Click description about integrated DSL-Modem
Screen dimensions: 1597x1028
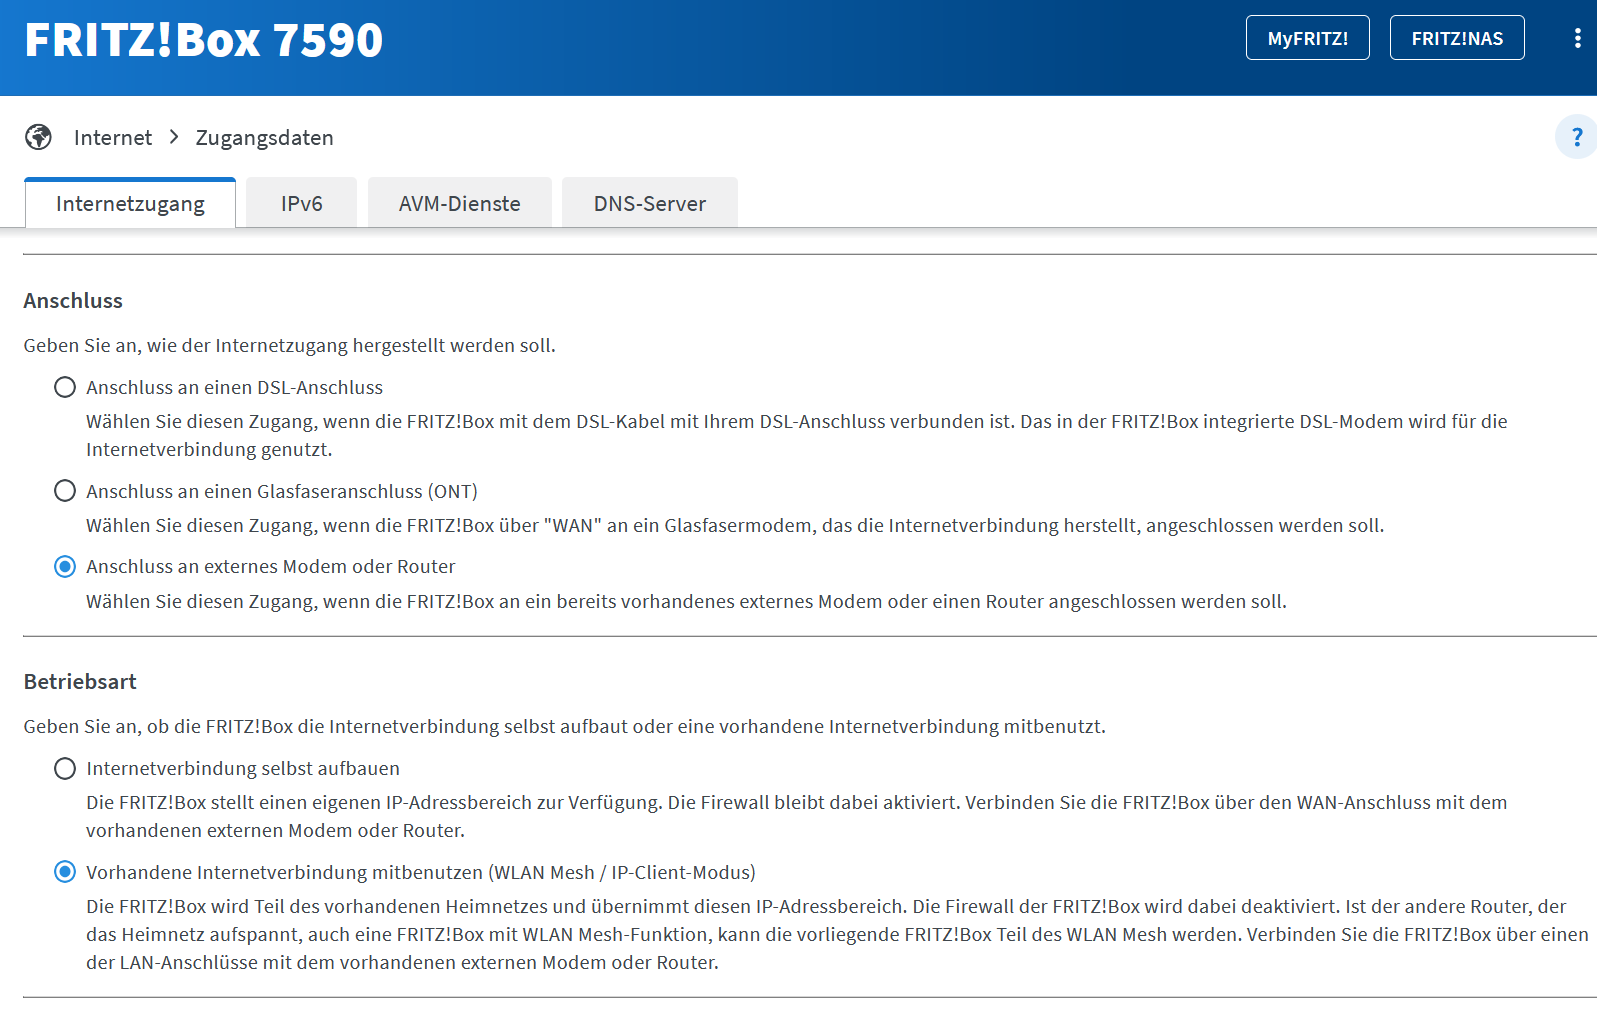(x=796, y=435)
